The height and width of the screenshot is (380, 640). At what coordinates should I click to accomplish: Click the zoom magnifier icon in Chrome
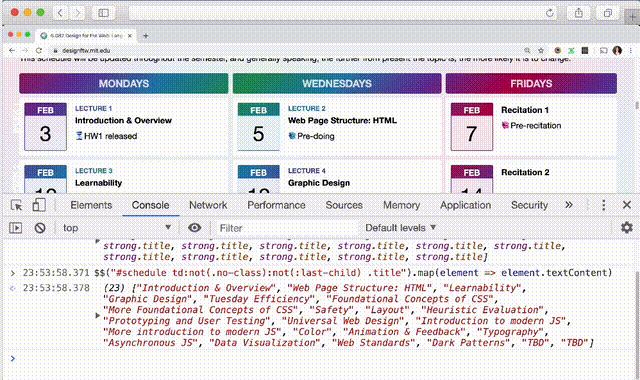527,50
